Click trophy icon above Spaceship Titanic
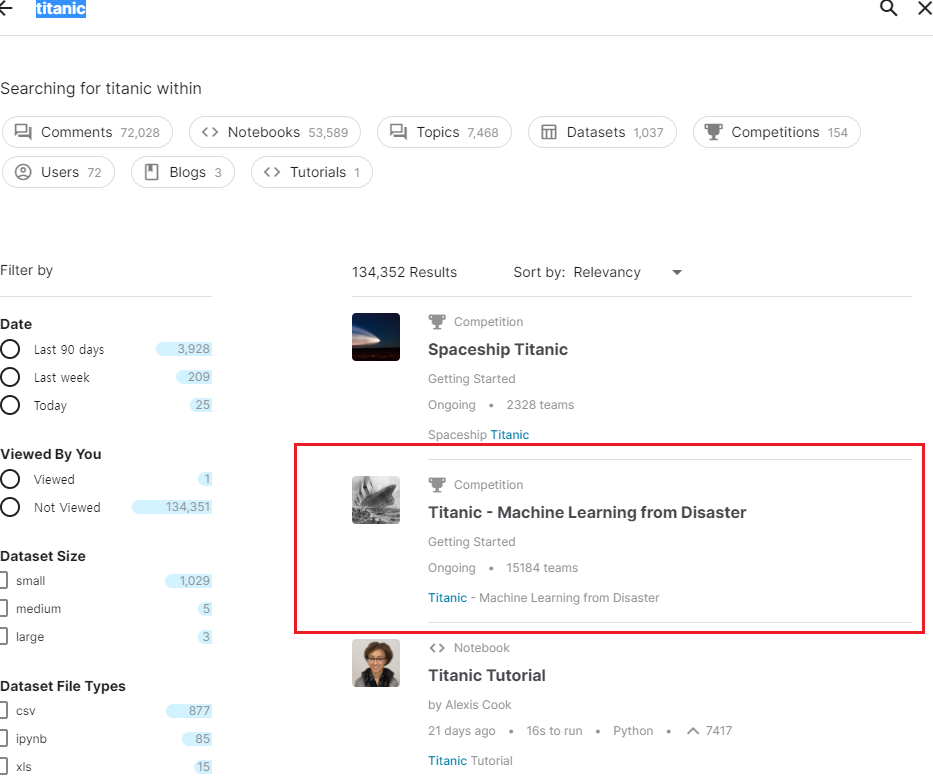The height and width of the screenshot is (779, 933). (x=437, y=322)
